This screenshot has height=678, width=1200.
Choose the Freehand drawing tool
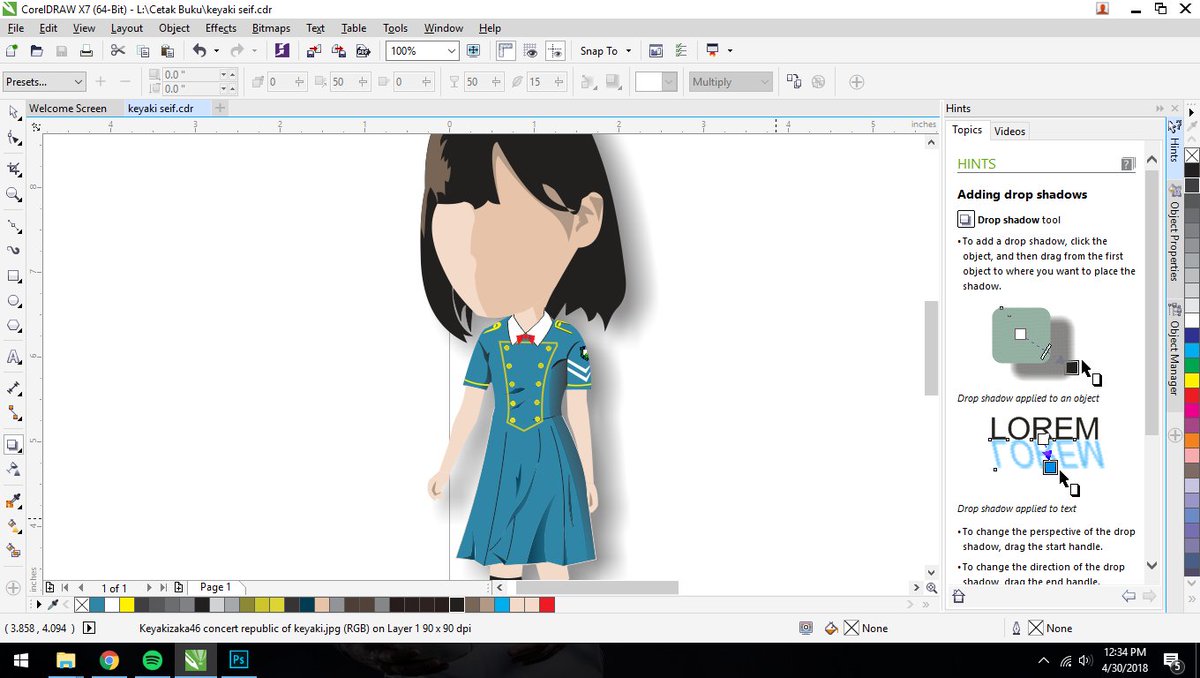coord(14,225)
